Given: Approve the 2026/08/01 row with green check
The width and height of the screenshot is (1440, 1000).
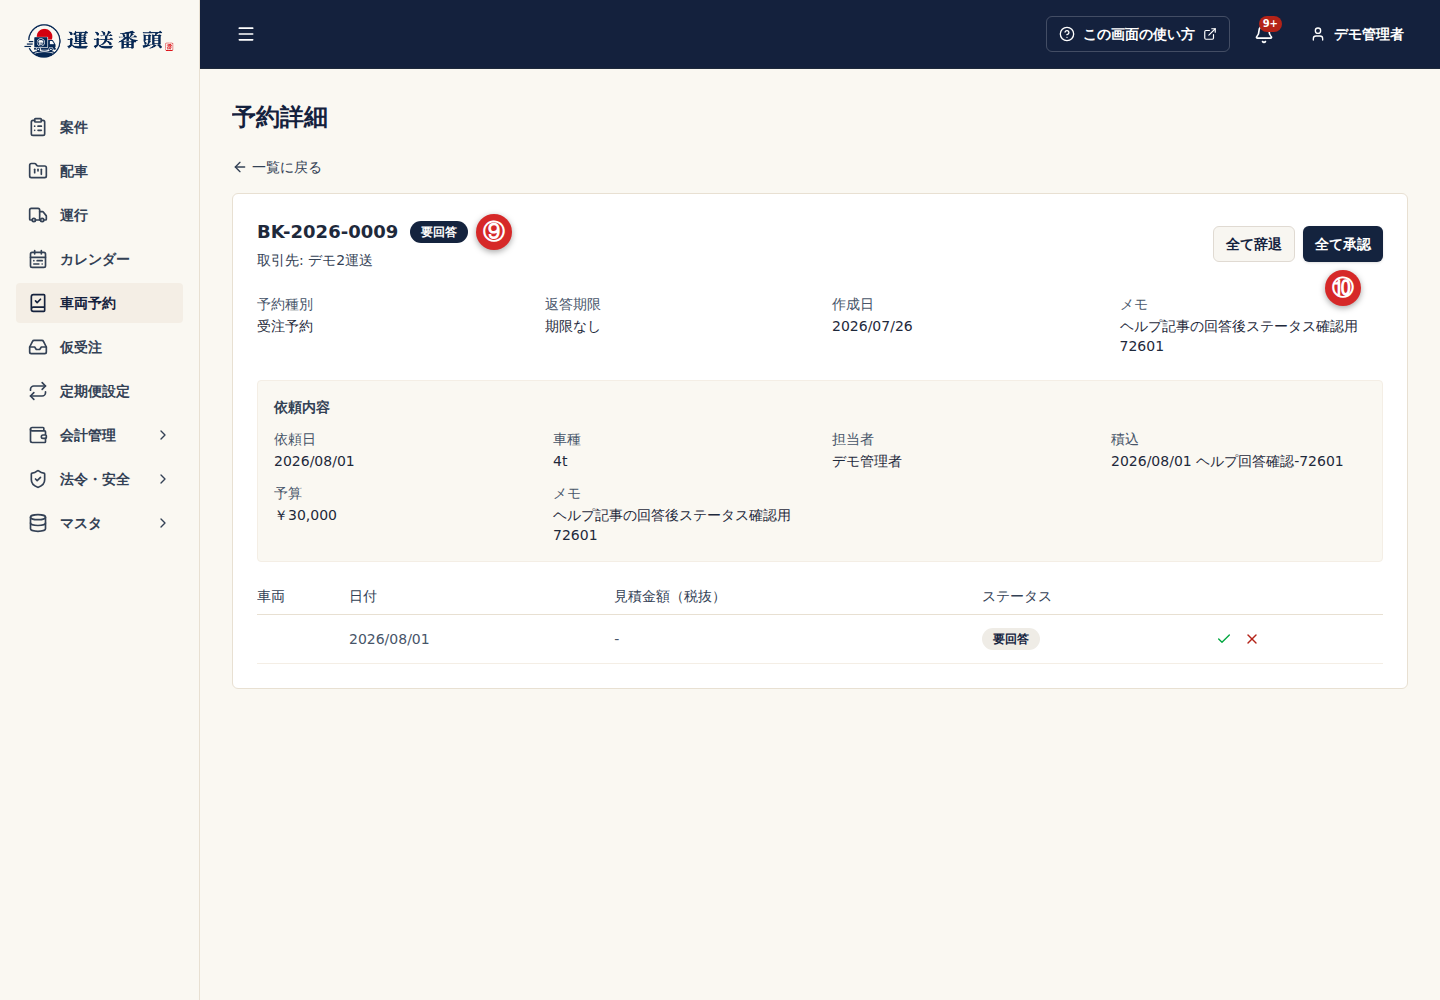Looking at the screenshot, I should click(x=1224, y=639).
